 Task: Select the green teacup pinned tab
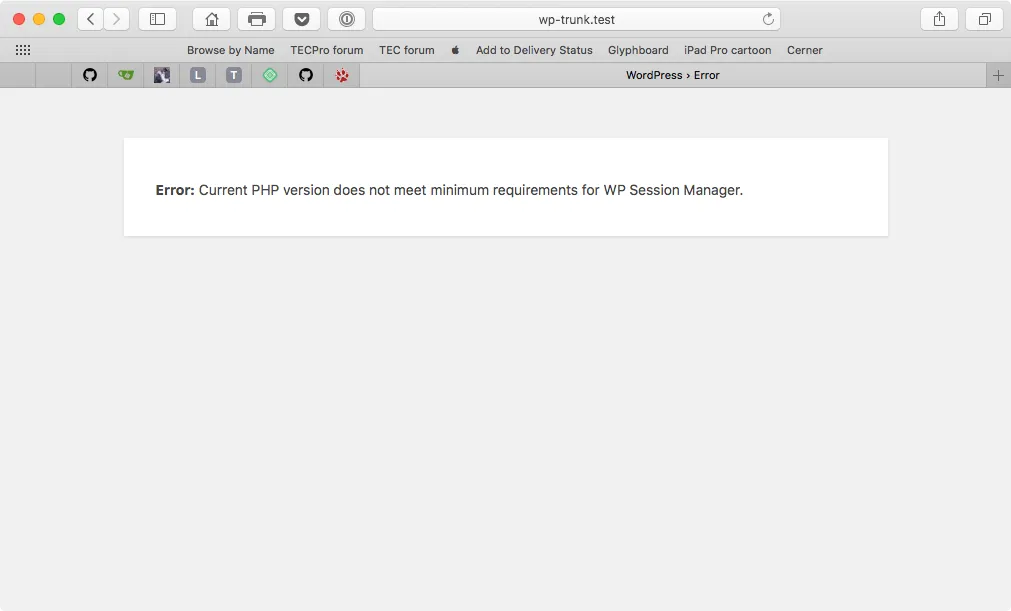tap(125, 75)
